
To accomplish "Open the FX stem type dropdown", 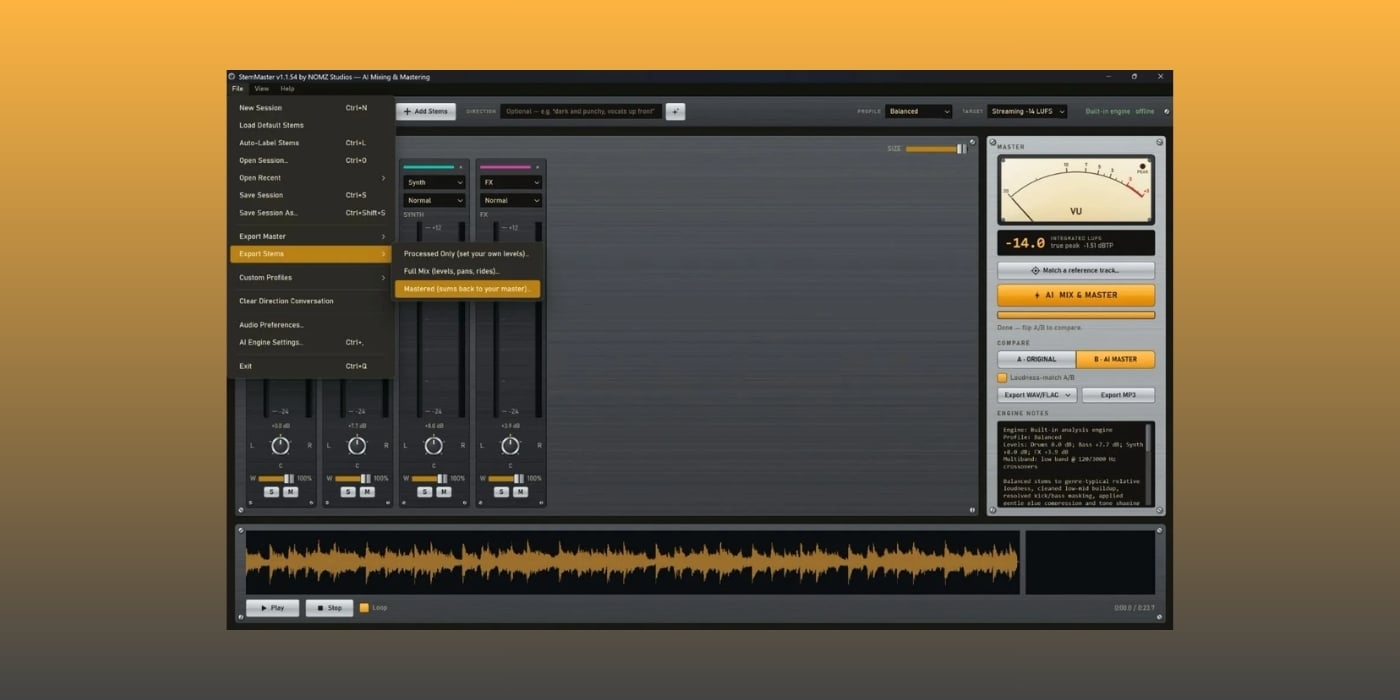I will (511, 182).
